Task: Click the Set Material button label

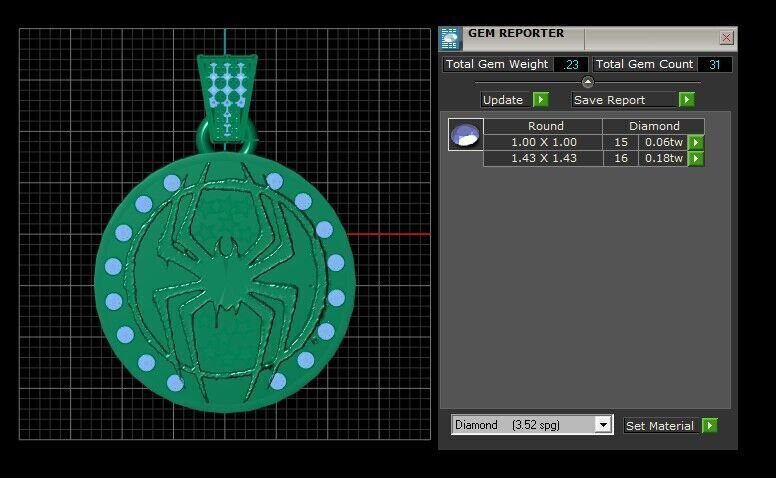Action: tap(660, 426)
